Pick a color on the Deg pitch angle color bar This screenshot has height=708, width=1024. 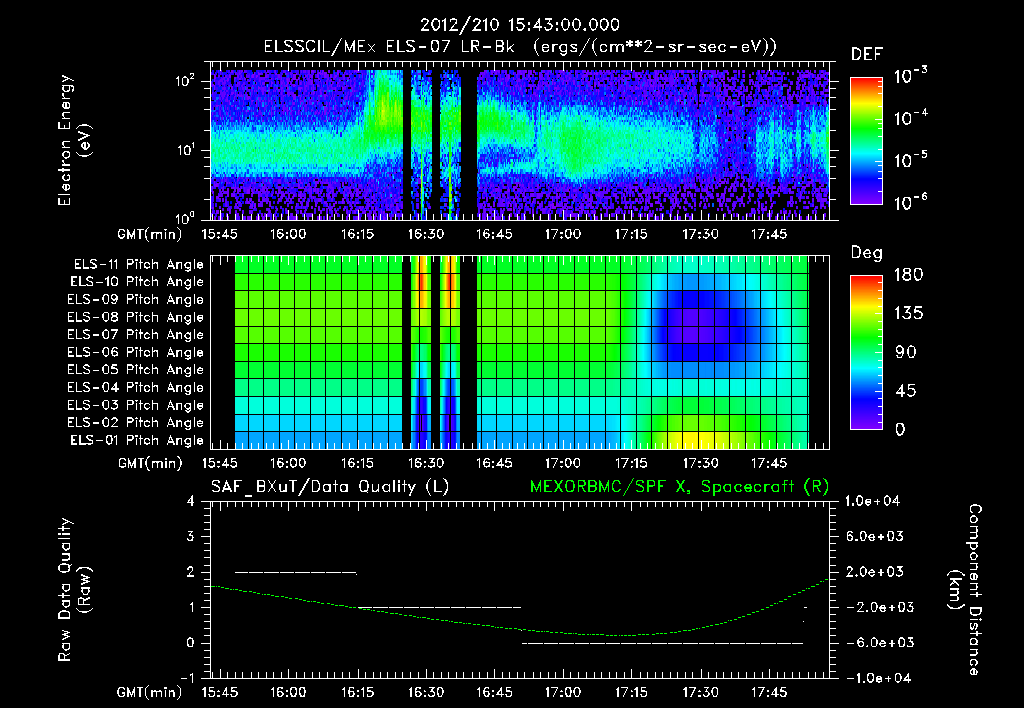(x=866, y=352)
